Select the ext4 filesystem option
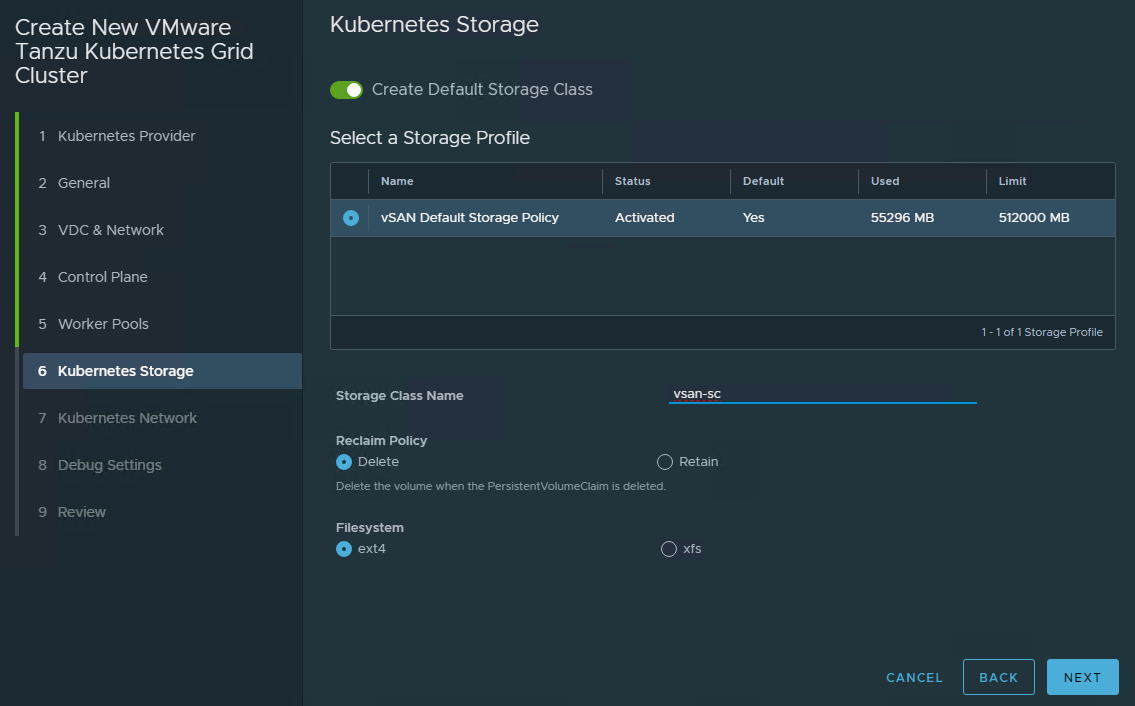1135x706 pixels. pos(344,549)
